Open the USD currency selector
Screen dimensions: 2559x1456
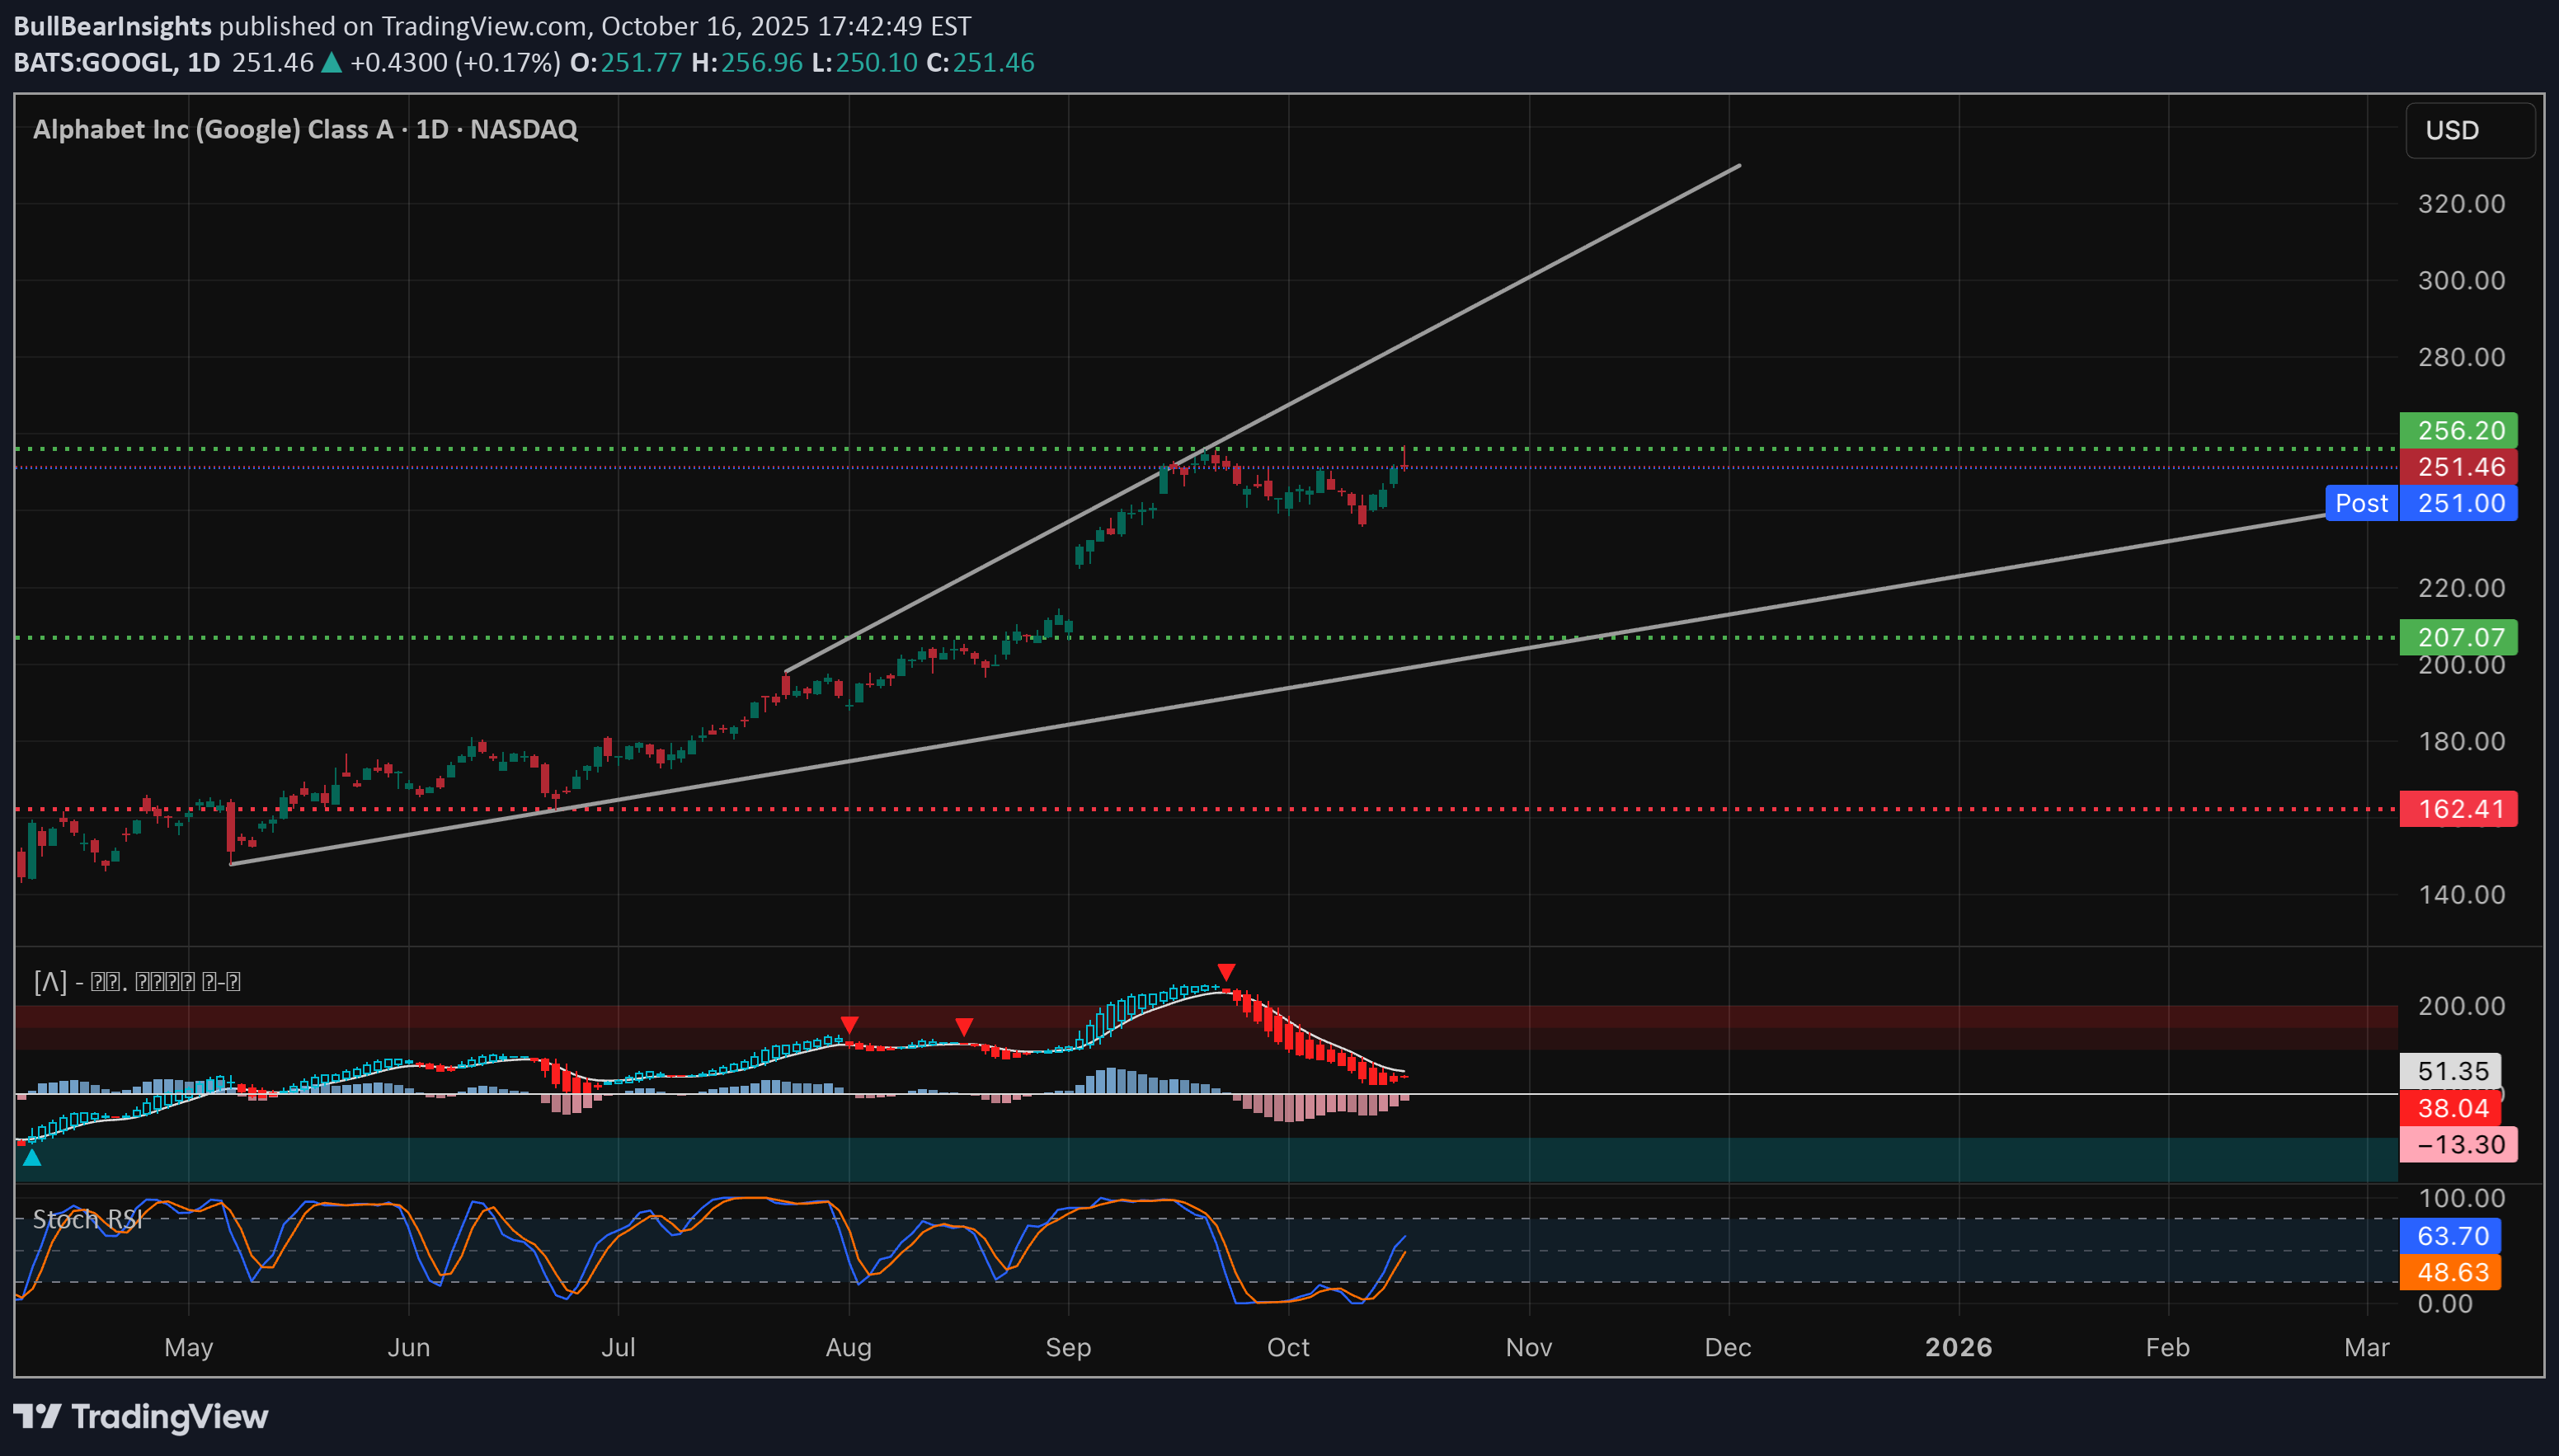(2468, 130)
